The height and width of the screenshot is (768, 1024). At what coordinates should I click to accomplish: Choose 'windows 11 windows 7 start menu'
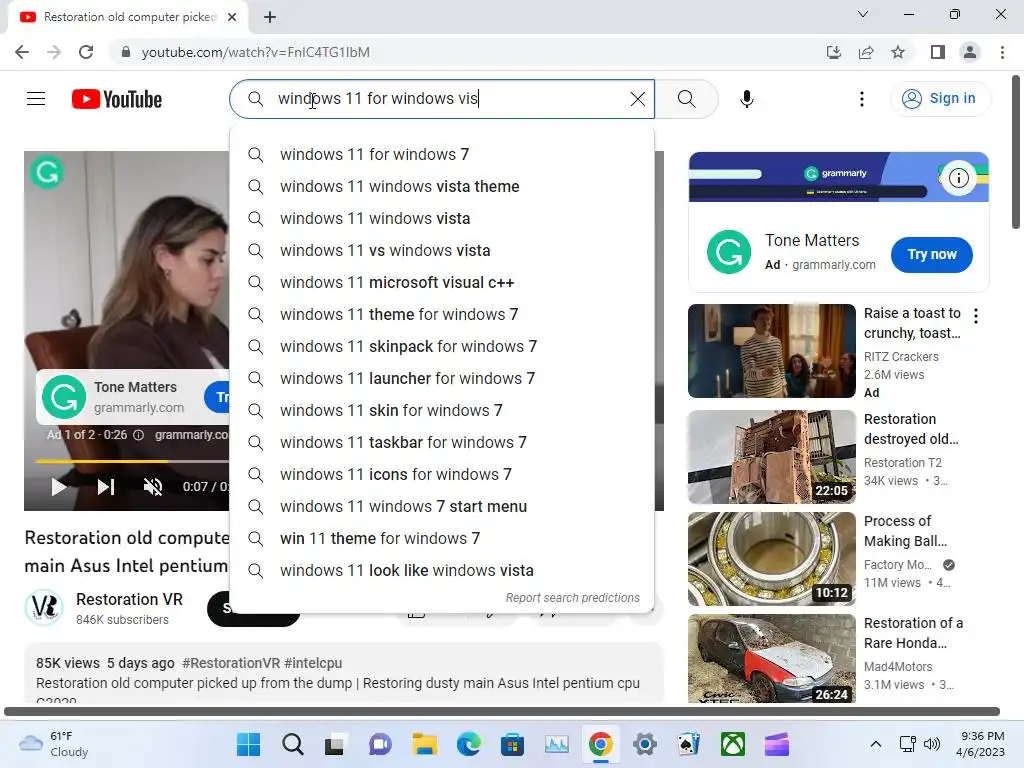point(442,506)
